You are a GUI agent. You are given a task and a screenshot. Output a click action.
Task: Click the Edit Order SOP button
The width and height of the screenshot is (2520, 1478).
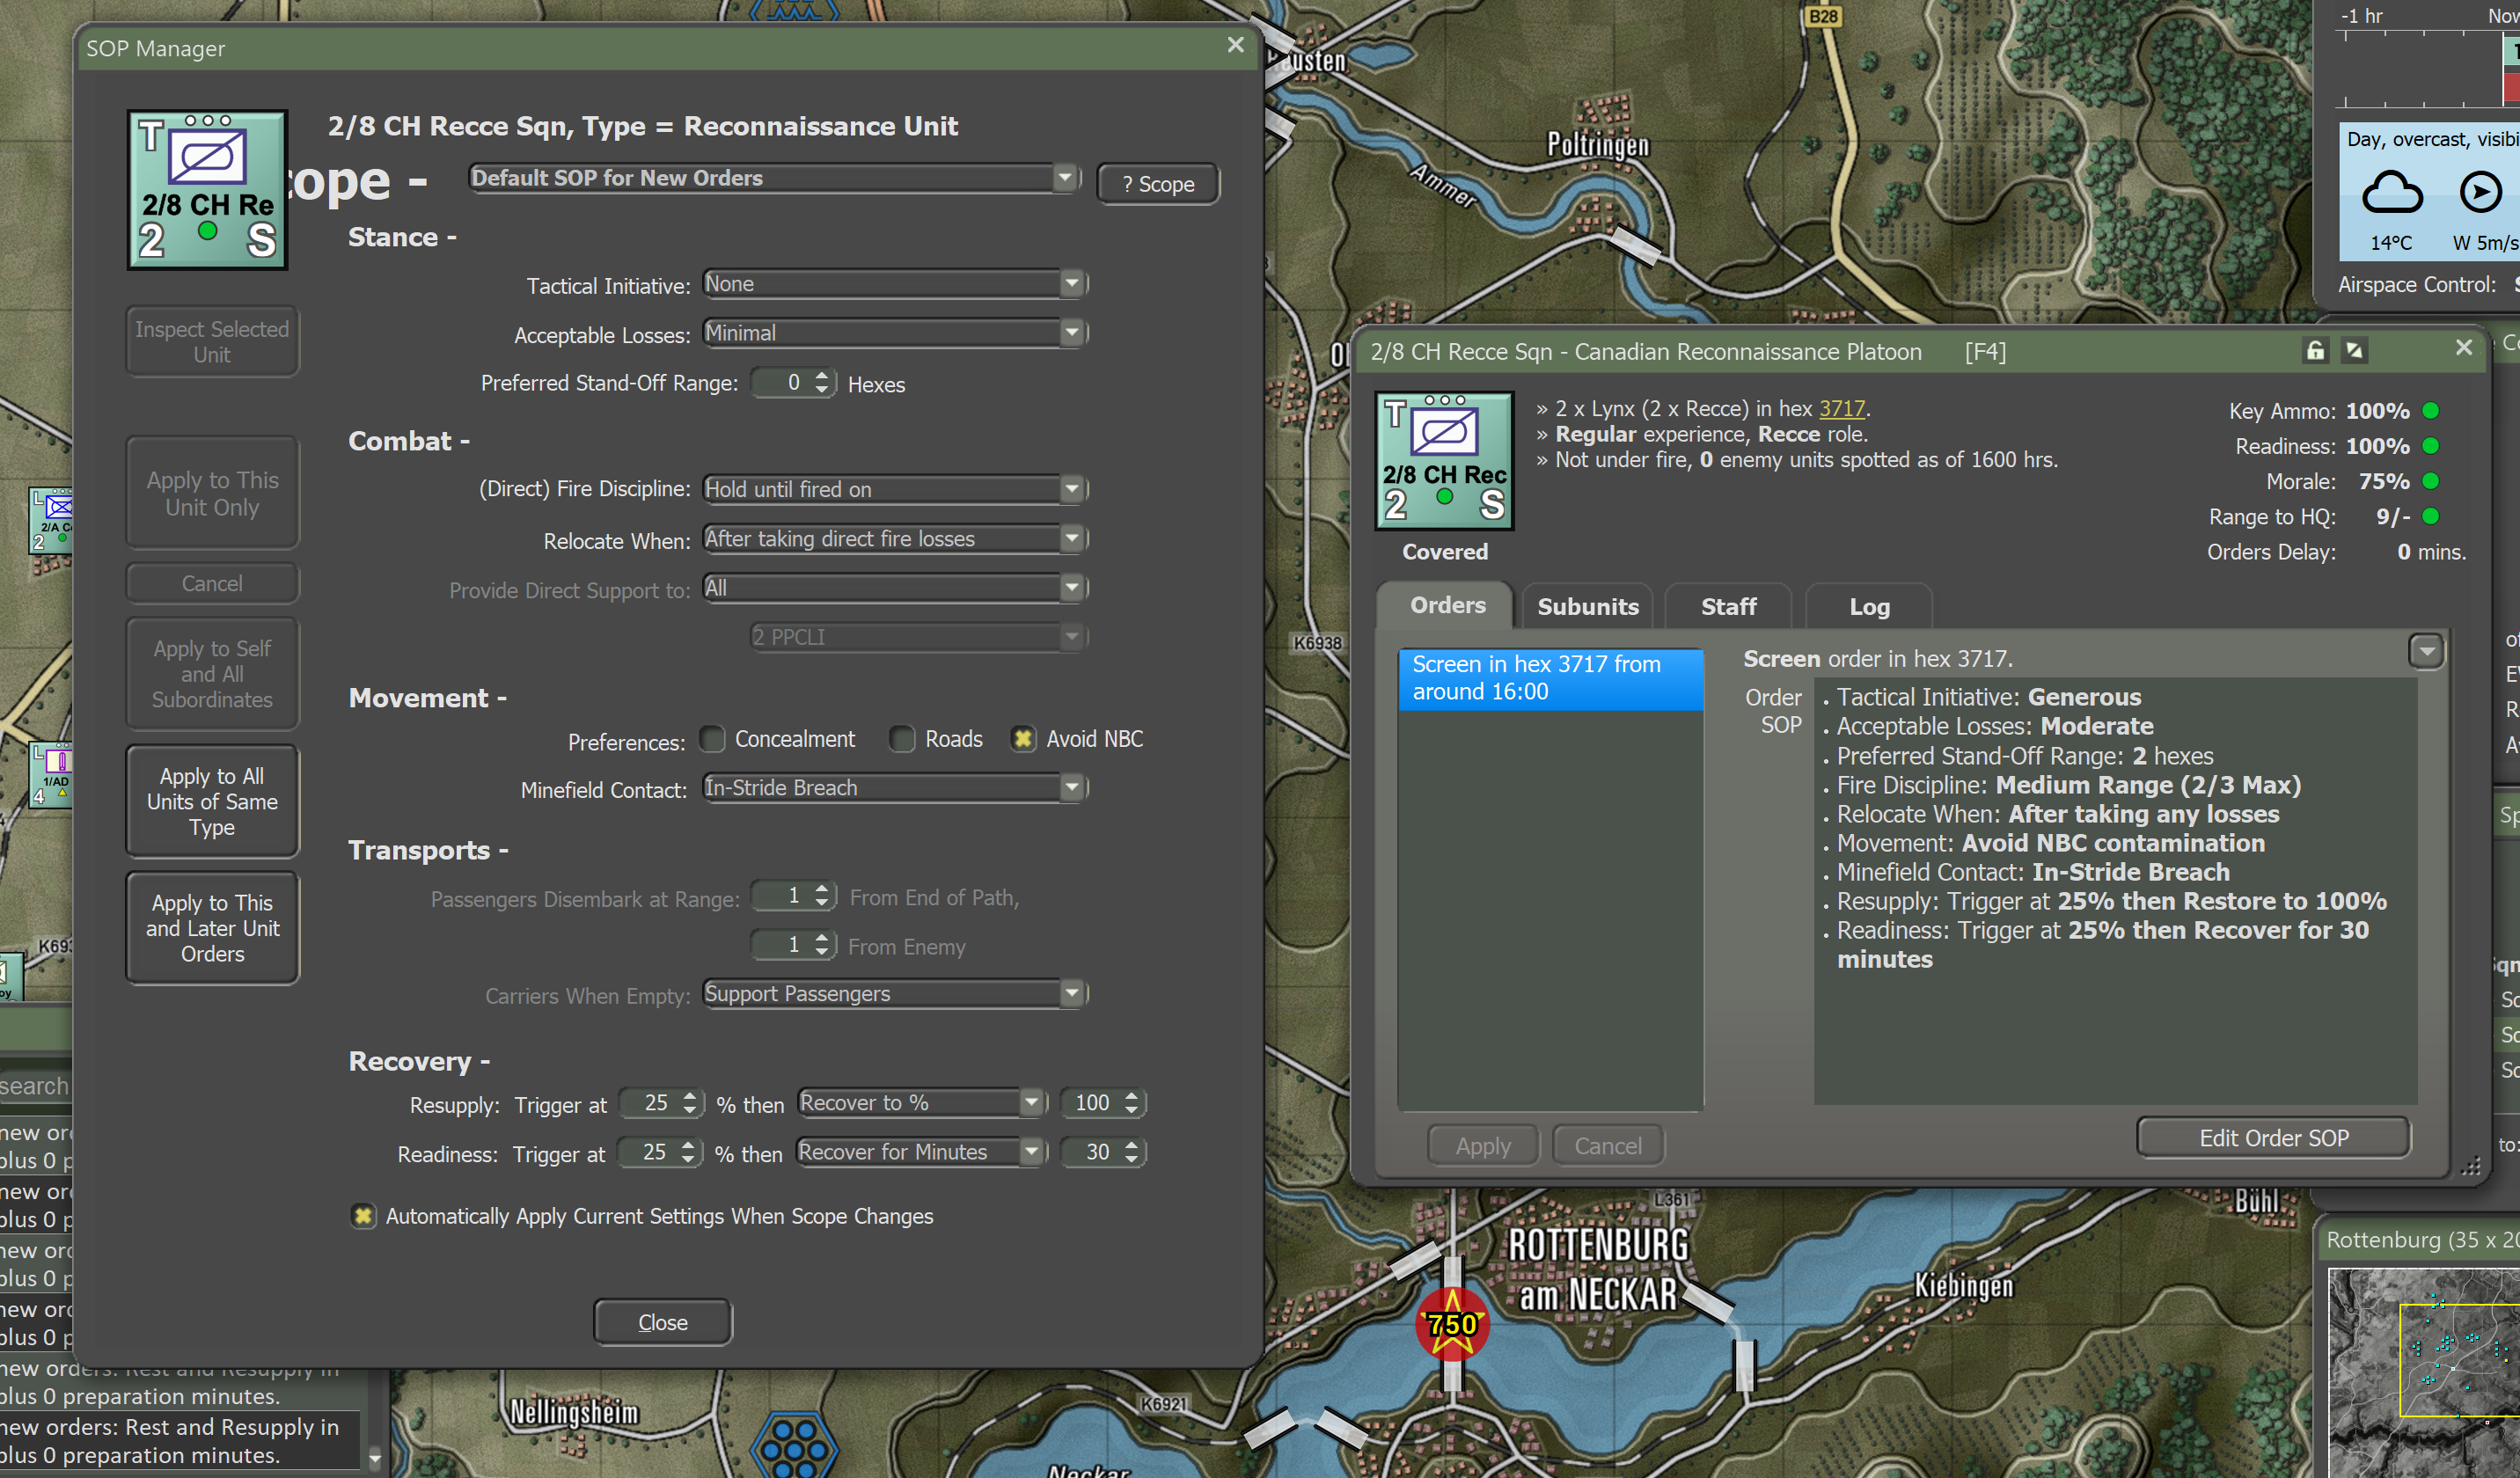coord(2273,1138)
